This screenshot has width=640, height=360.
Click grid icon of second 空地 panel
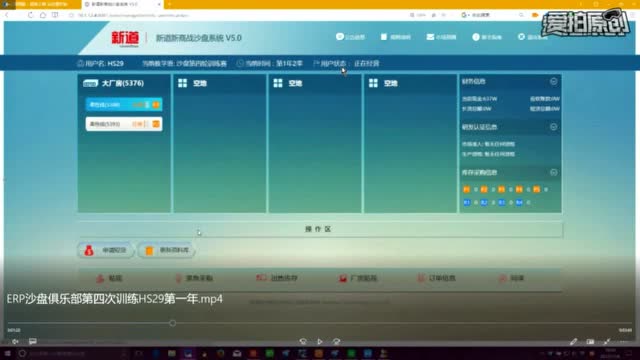tap(278, 83)
